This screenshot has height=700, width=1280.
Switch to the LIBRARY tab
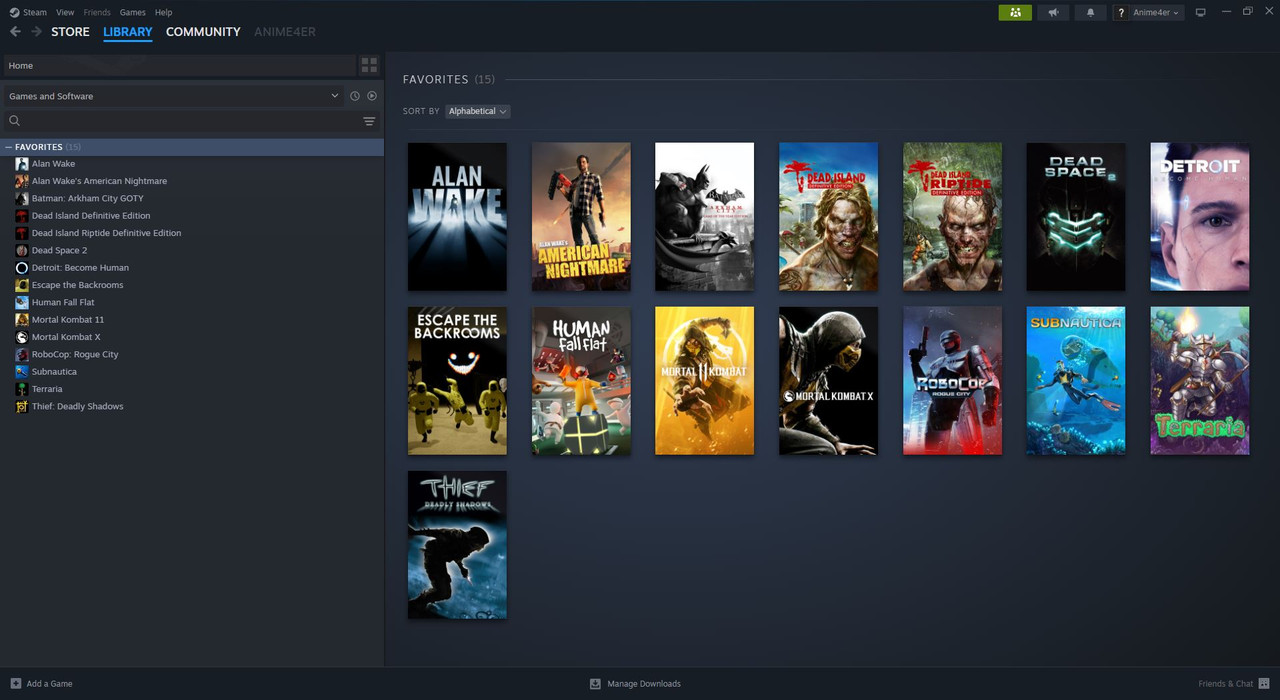128,32
